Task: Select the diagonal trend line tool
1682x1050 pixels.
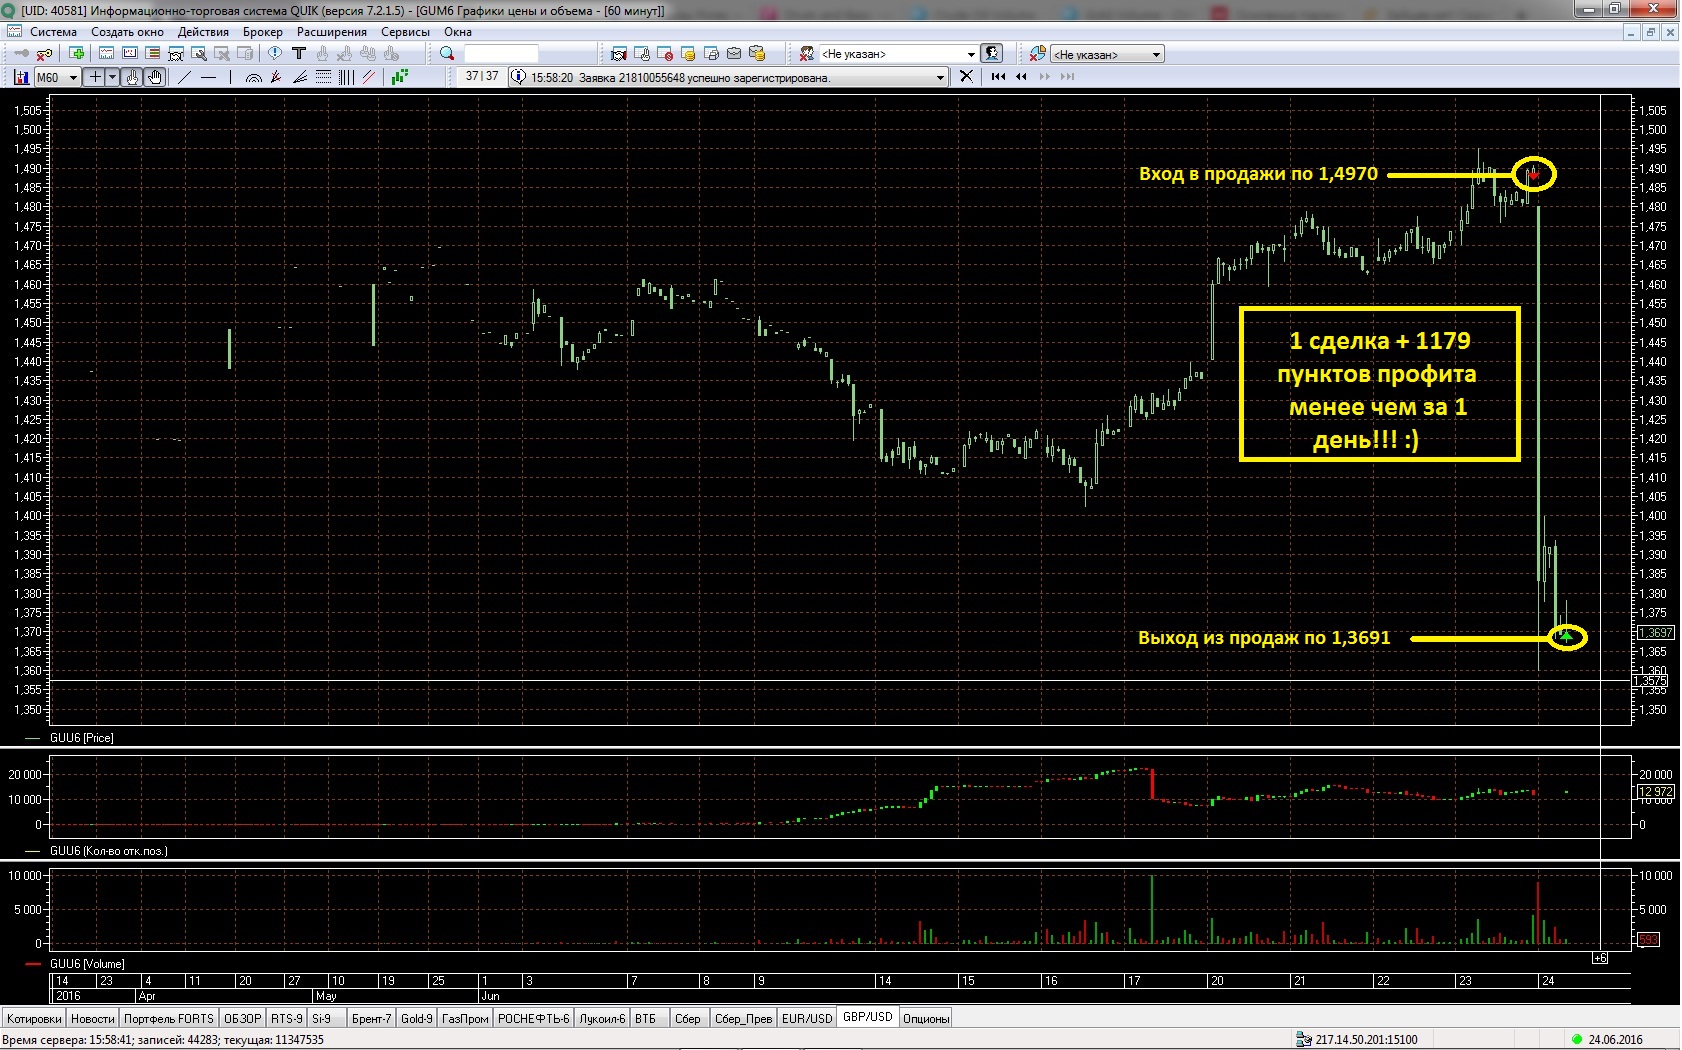Action: click(x=184, y=77)
